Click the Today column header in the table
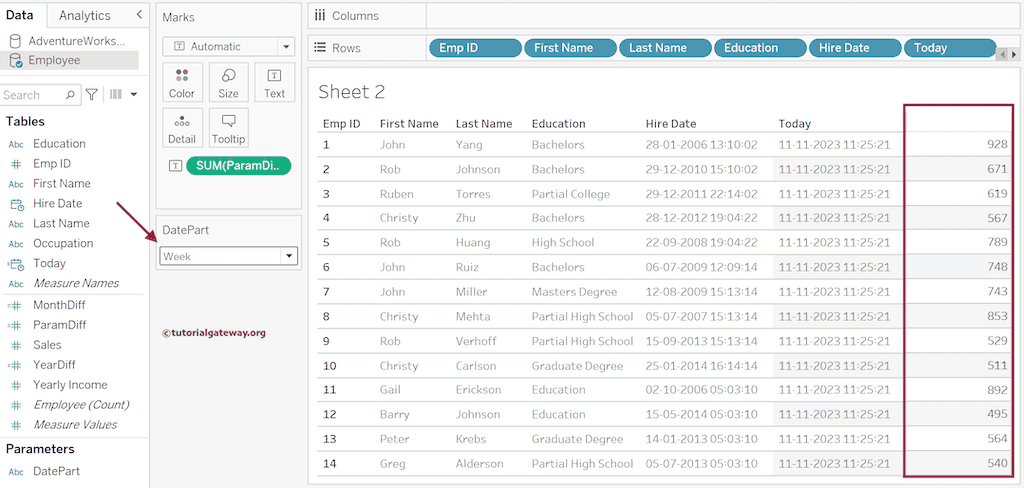This screenshot has width=1024, height=488. [794, 123]
